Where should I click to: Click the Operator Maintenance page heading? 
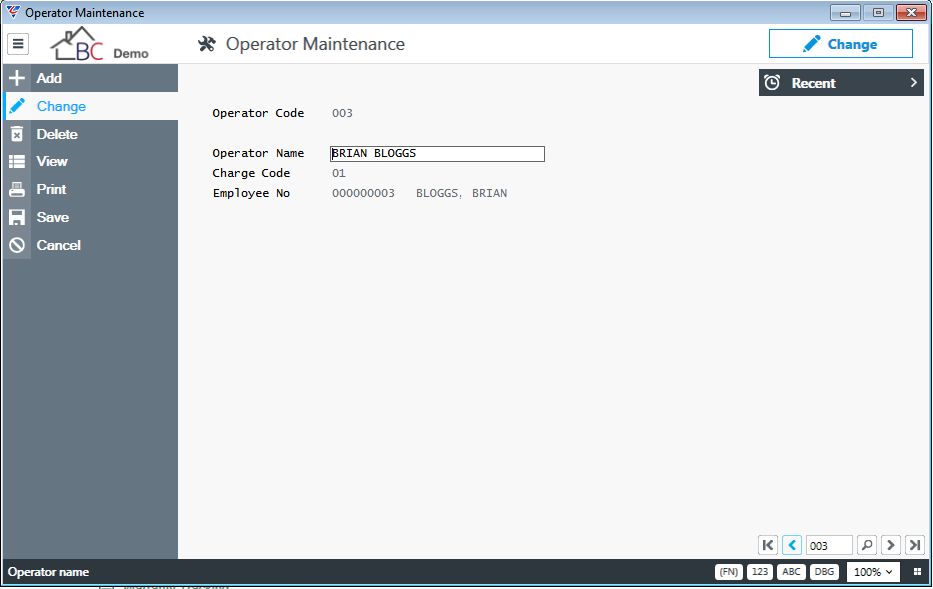tap(315, 44)
